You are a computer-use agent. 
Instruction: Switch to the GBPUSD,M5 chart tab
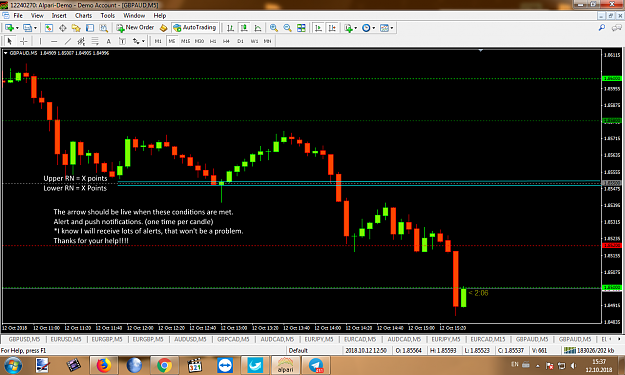pos(24,339)
